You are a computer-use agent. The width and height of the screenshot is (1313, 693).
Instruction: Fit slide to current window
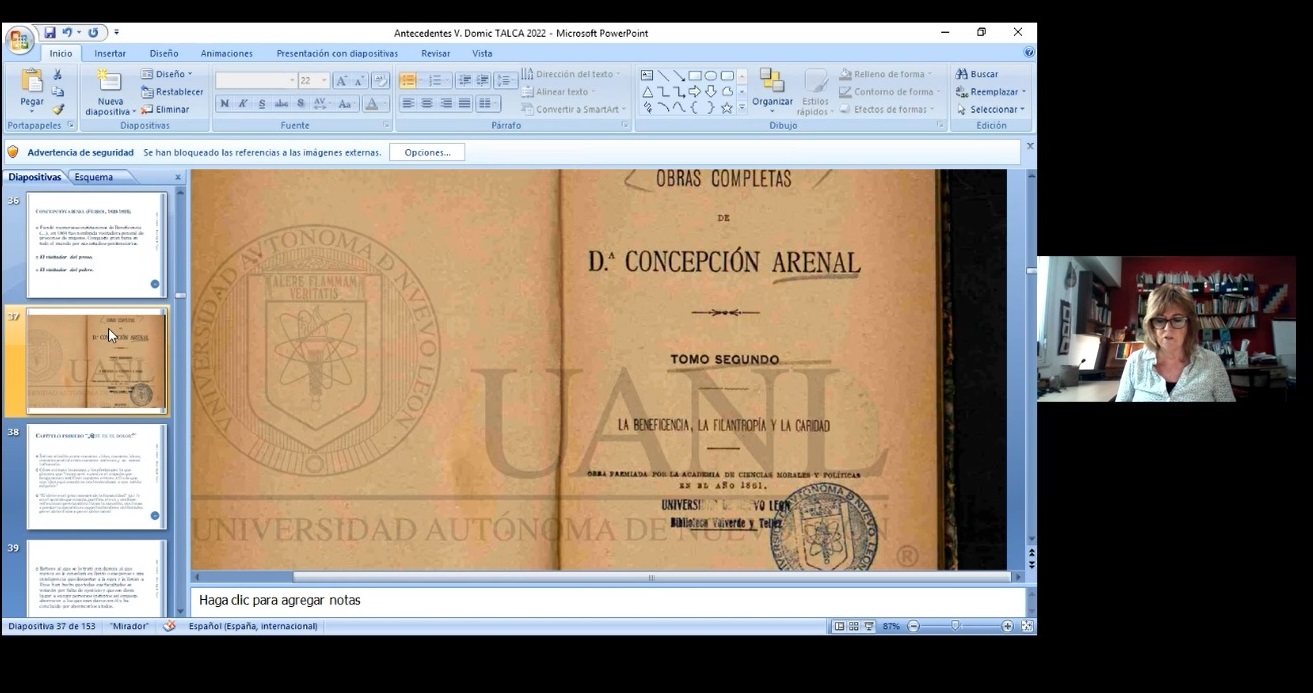click(1027, 626)
